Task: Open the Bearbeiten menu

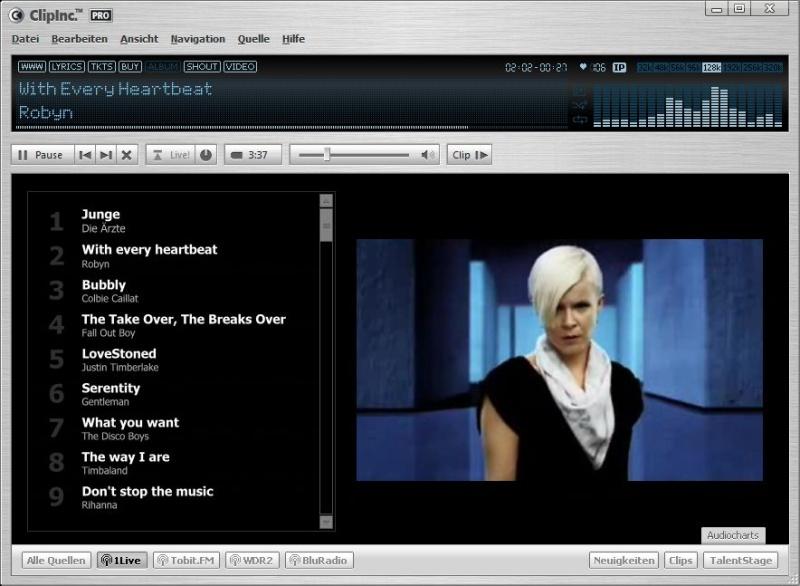Action: point(79,39)
